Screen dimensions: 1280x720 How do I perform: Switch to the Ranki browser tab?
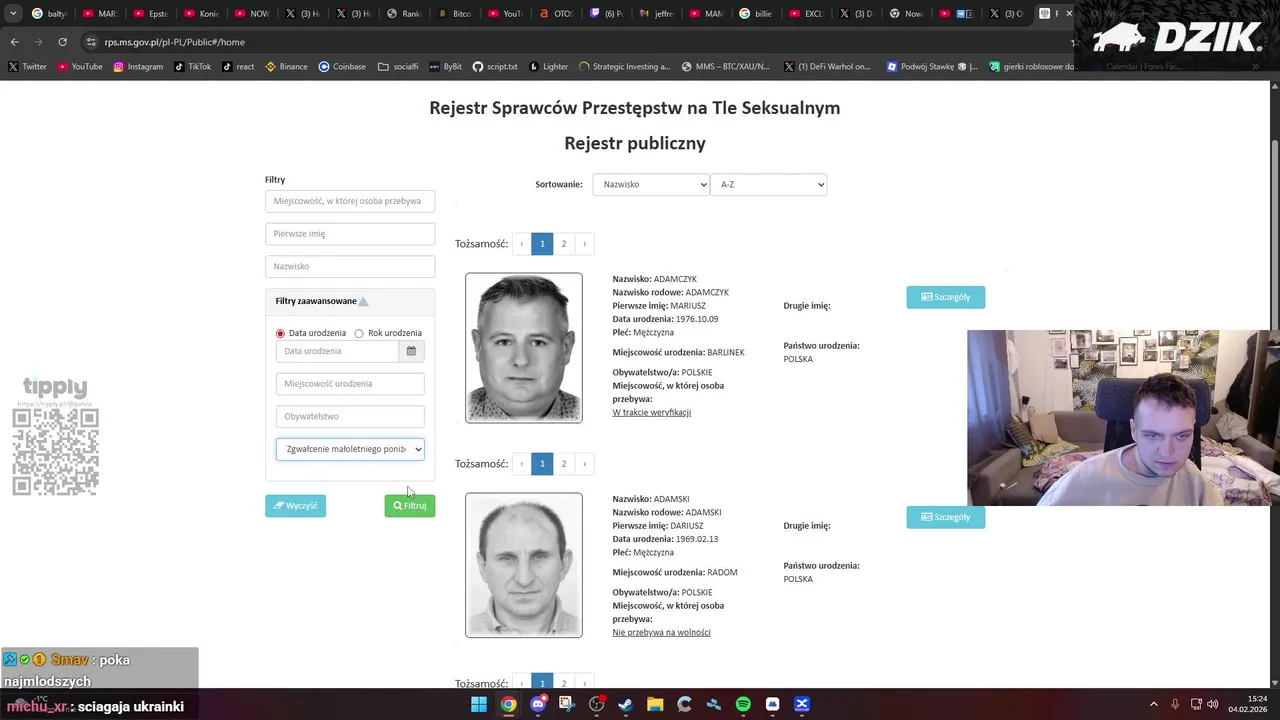(x=405, y=14)
